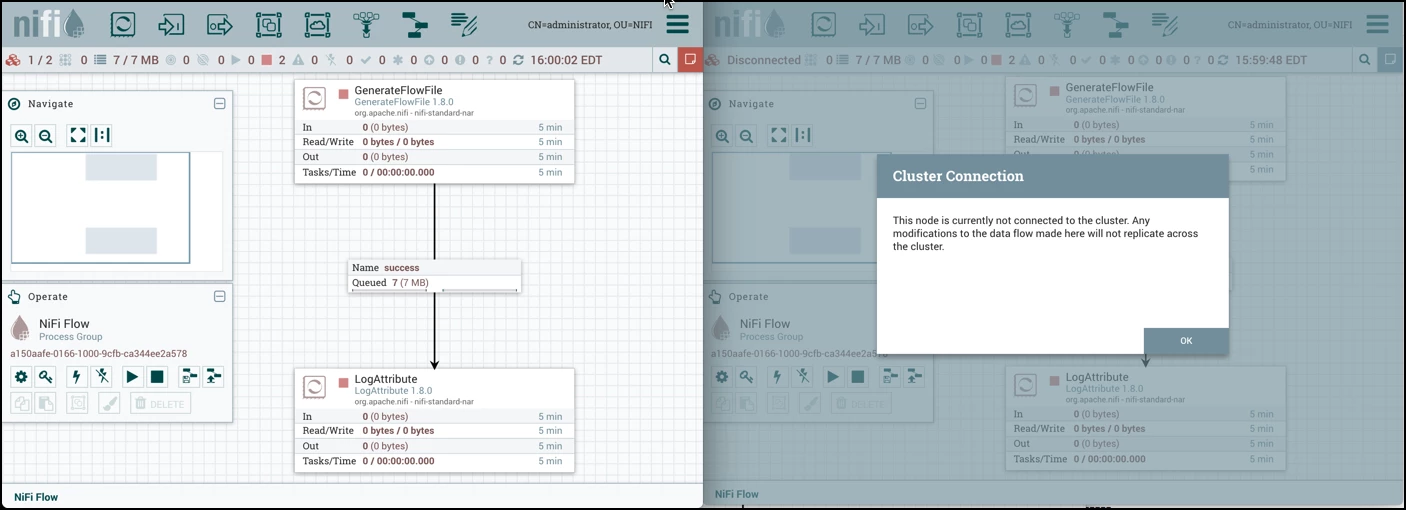Open Configuration gear in left window's Operate panel
The height and width of the screenshot is (510, 1406).
[21, 377]
